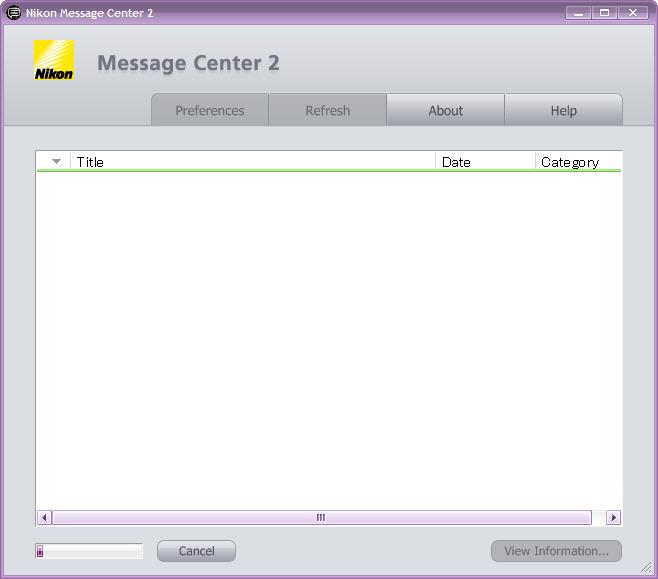
Task: Click the Nikon logo
Action: point(54,60)
